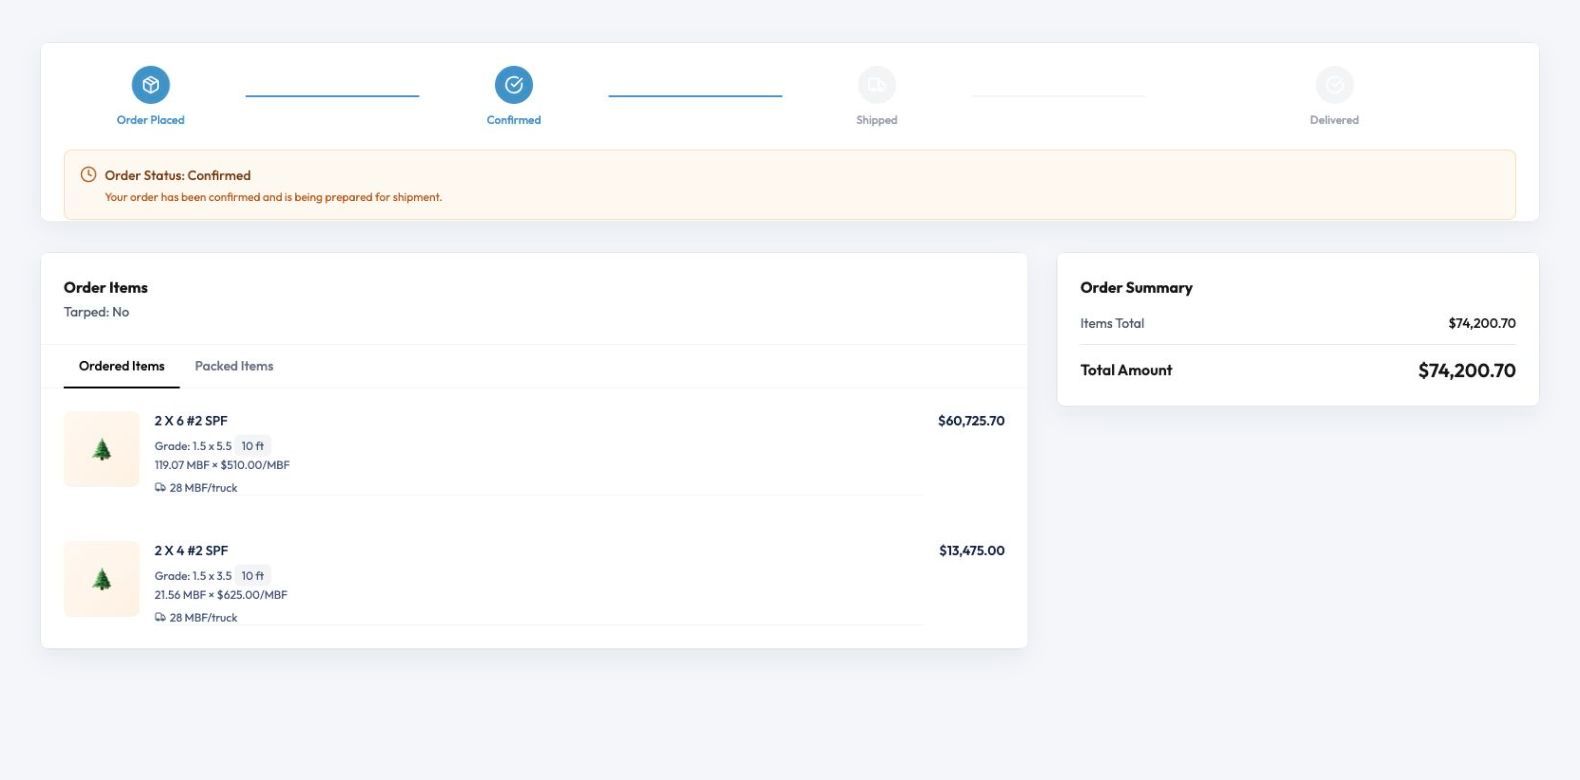The height and width of the screenshot is (780, 1580).
Task: Click the Shipped step label
Action: pos(877,120)
